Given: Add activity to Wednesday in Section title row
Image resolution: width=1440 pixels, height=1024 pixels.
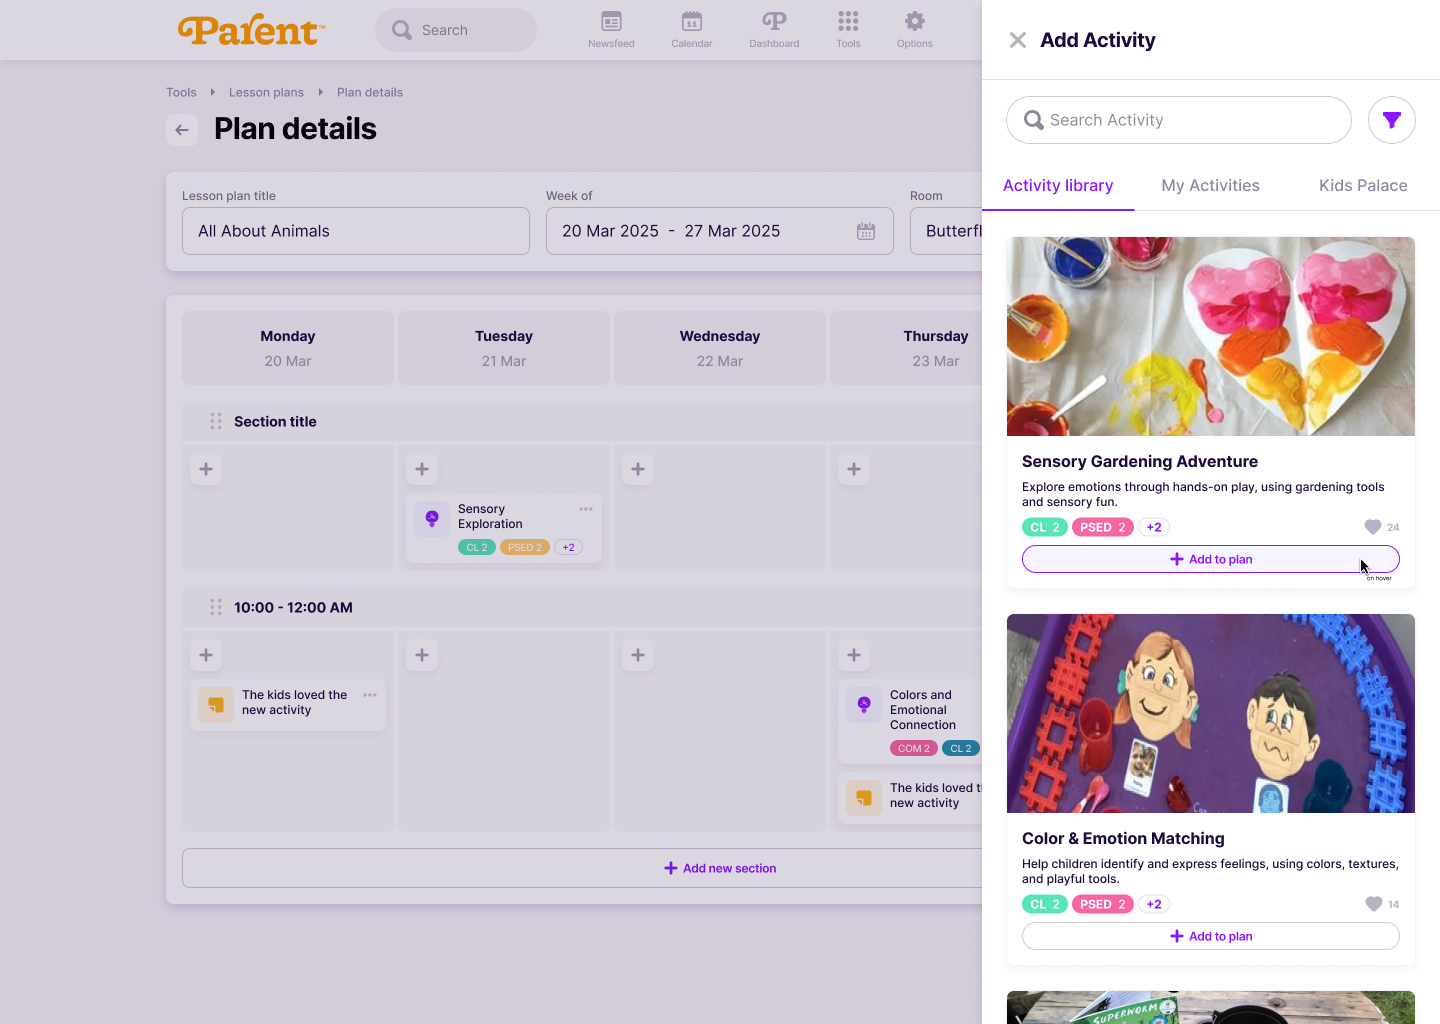Looking at the screenshot, I should (x=638, y=469).
